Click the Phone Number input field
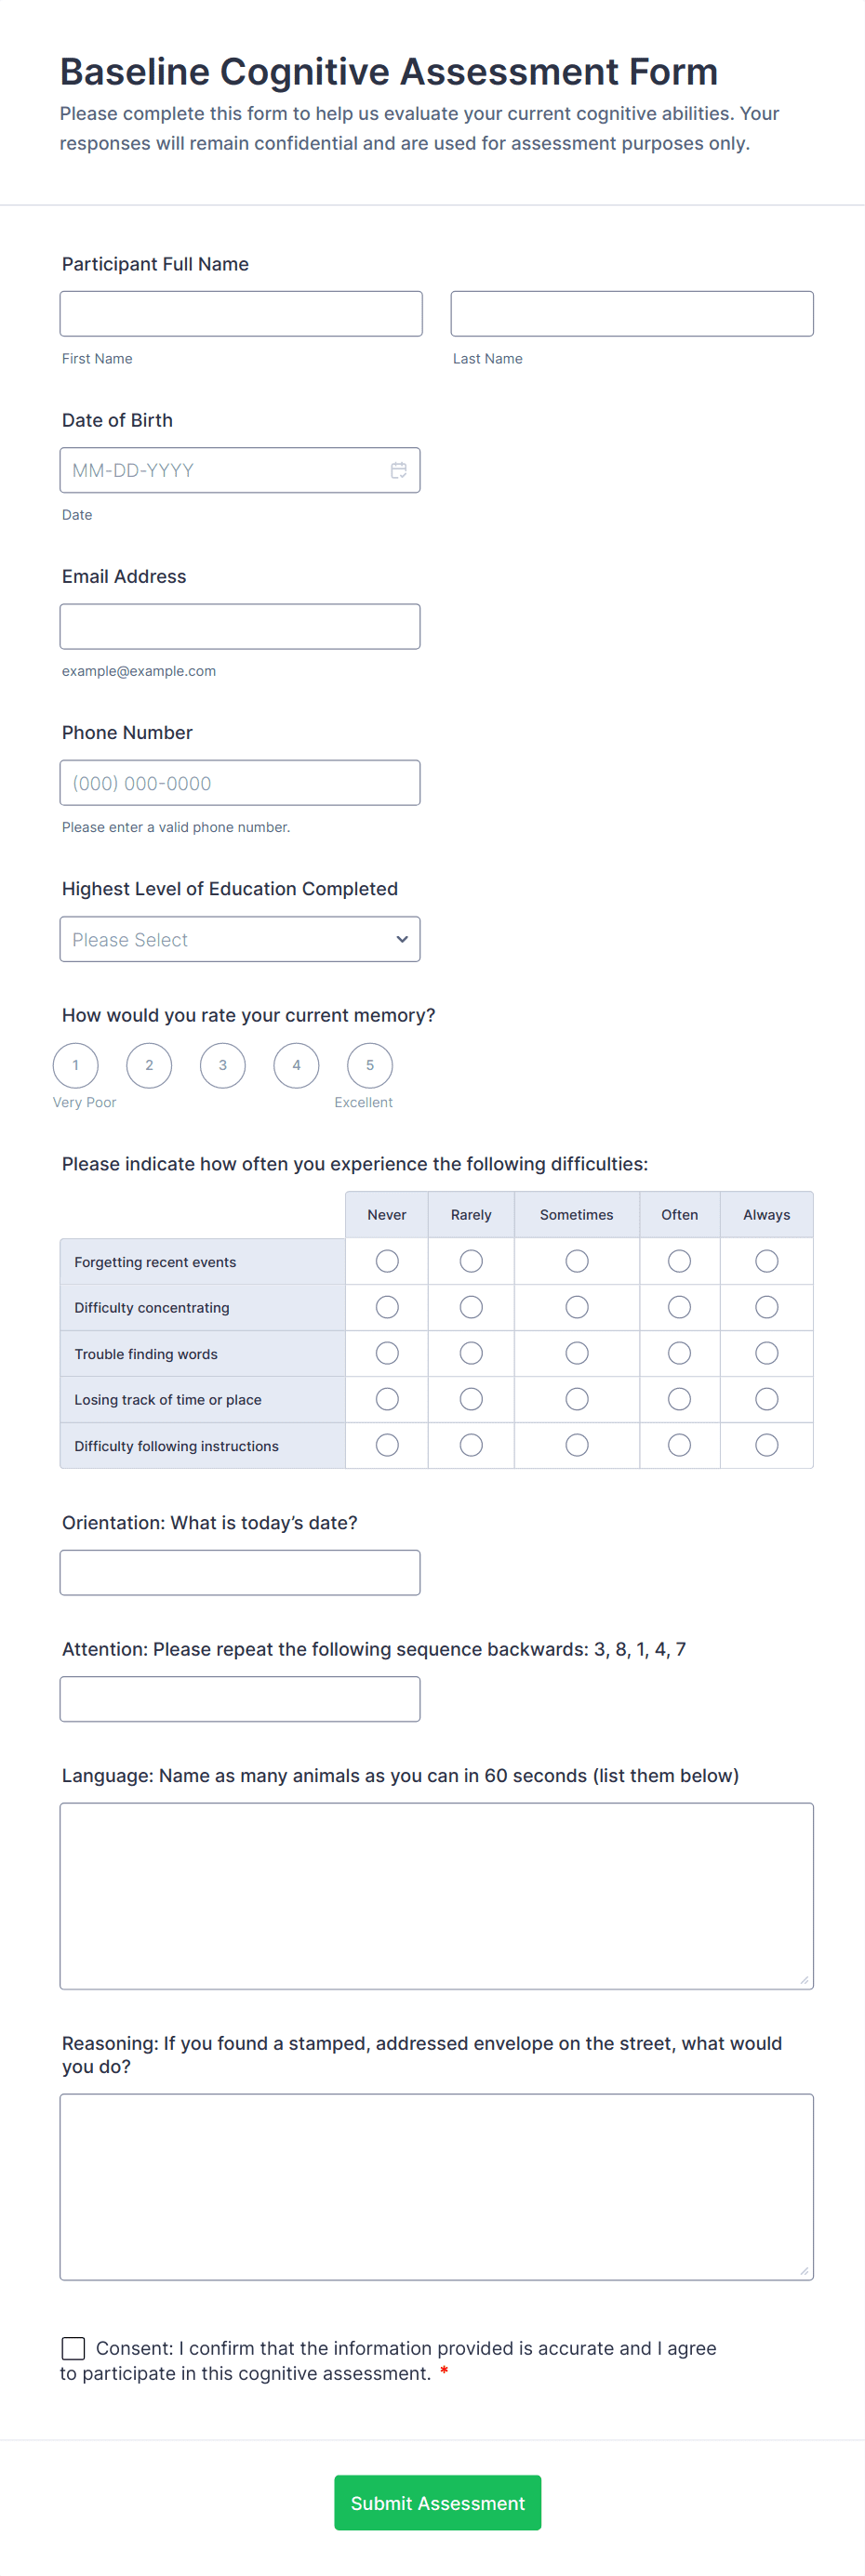The image size is (865, 2576). [240, 783]
